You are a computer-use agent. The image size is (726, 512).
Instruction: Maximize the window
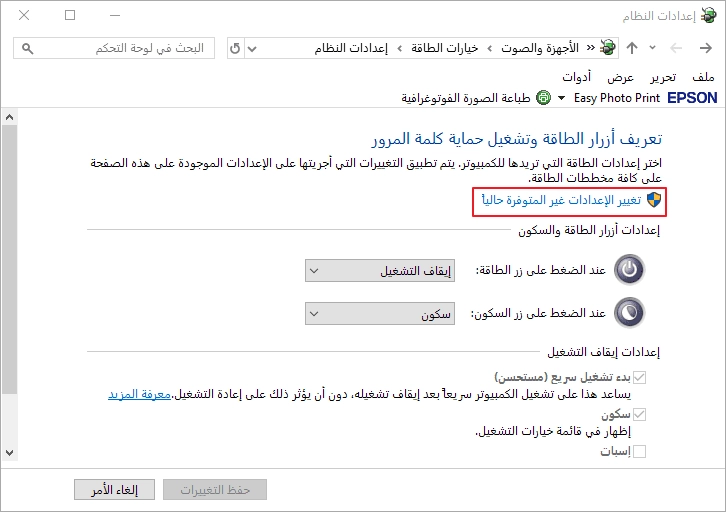pos(70,15)
